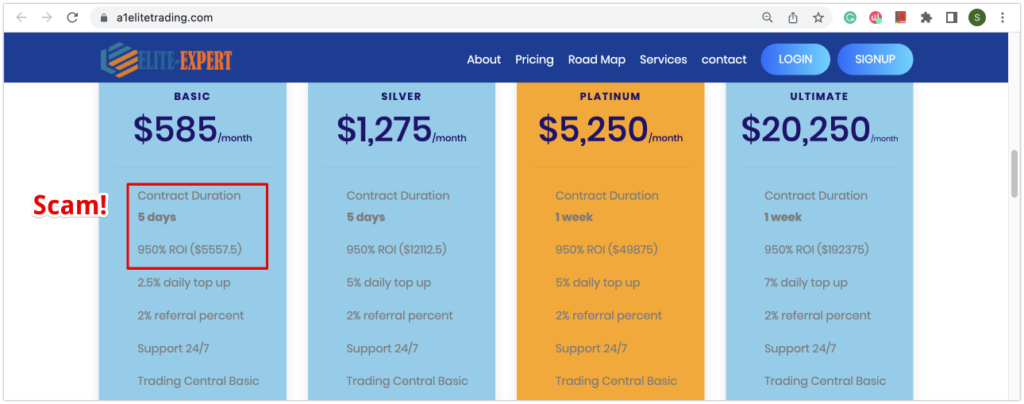
Task: Click the padlock site info icon
Action: pos(103,18)
